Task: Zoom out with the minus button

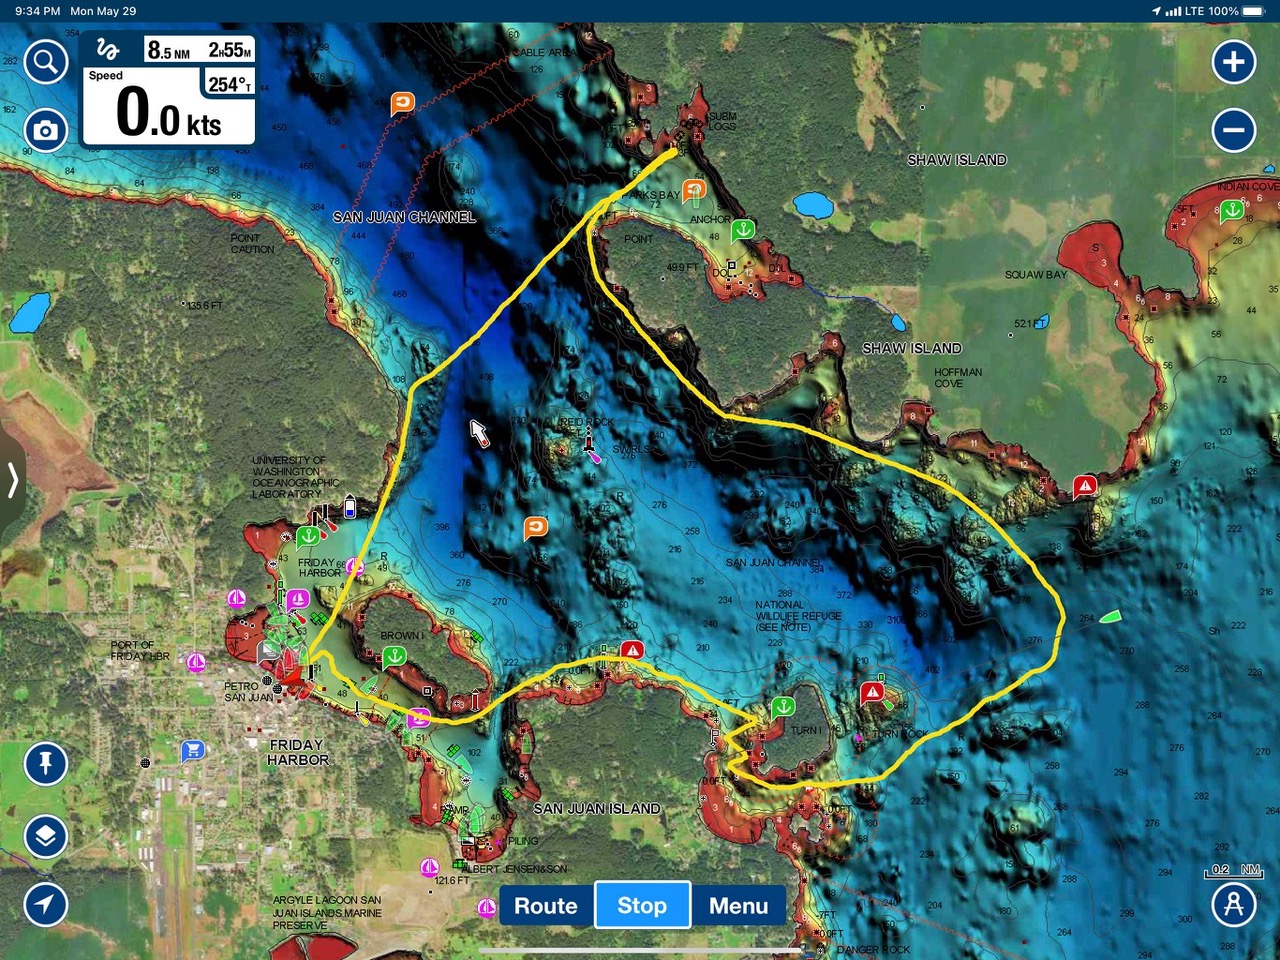Action: 1234,130
